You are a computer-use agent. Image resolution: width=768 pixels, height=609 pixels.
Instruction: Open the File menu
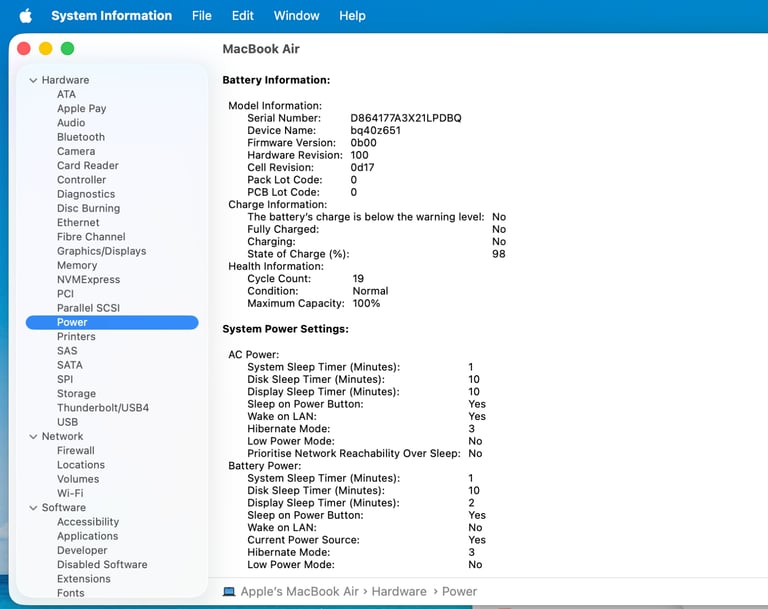[202, 16]
